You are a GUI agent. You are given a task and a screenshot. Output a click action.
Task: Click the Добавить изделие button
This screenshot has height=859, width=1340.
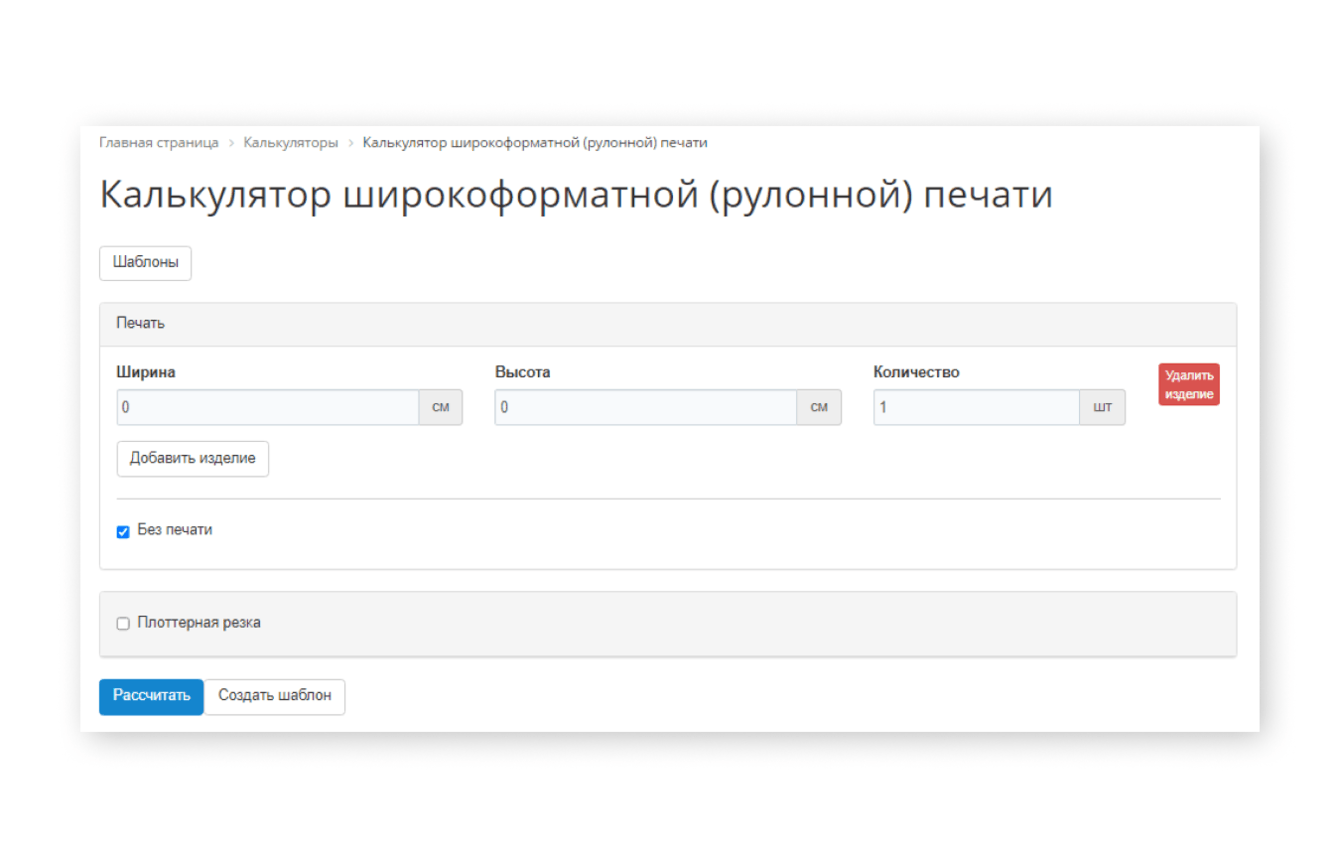pyautogui.click(x=192, y=458)
